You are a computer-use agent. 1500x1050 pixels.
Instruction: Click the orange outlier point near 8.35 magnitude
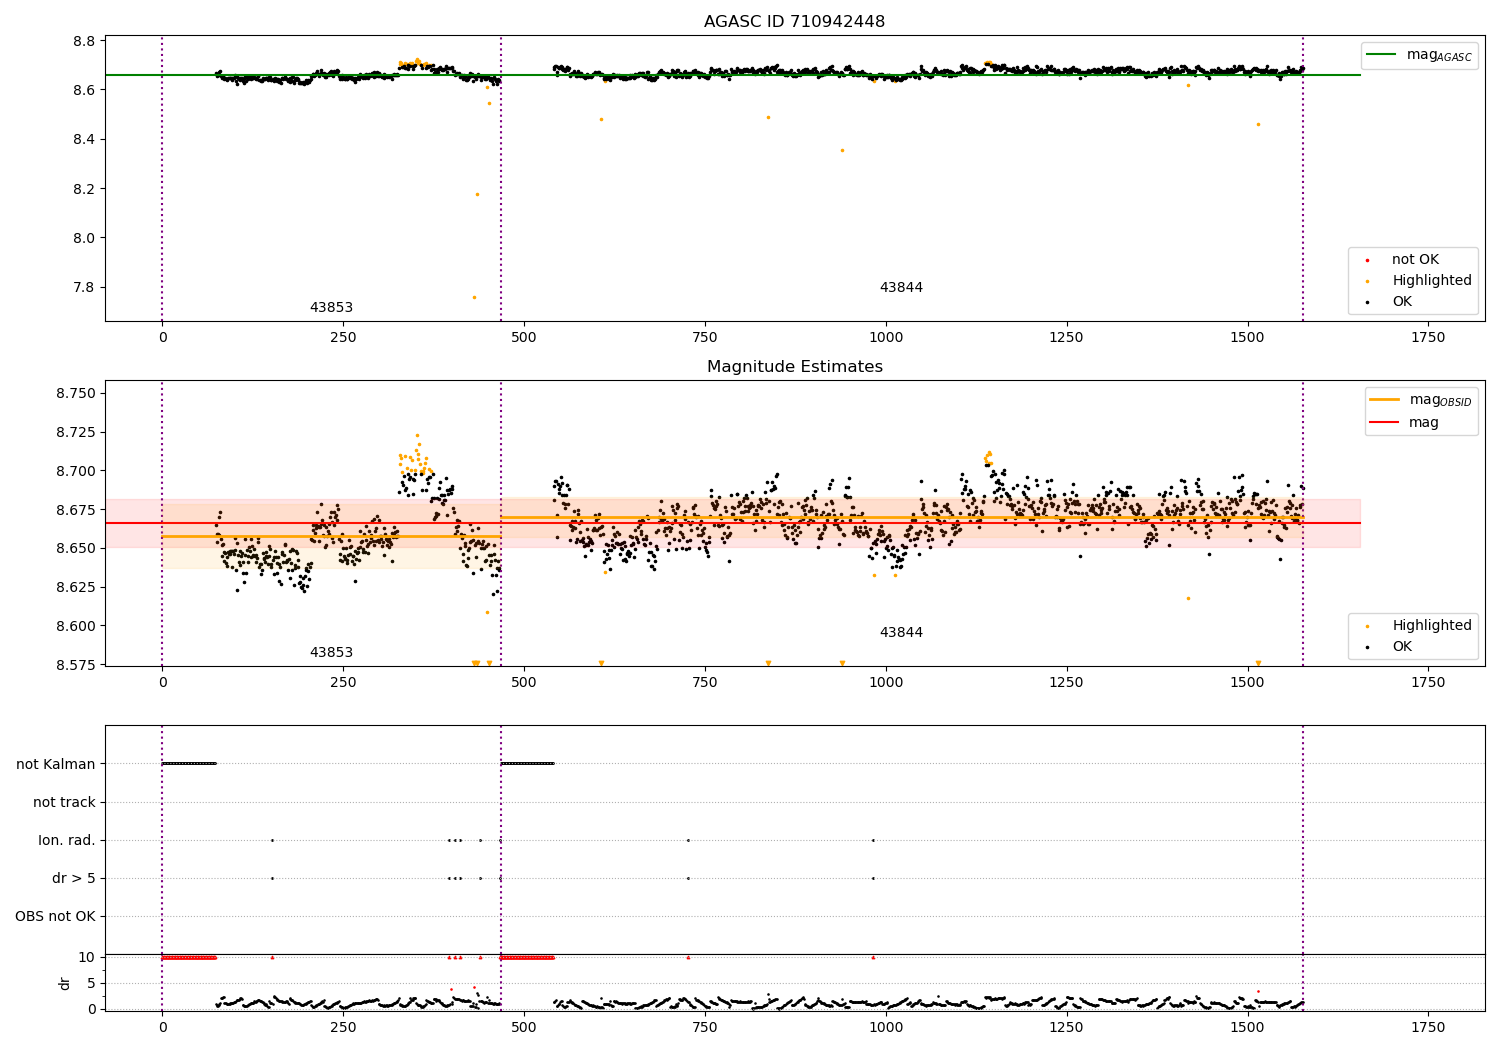click(x=842, y=150)
